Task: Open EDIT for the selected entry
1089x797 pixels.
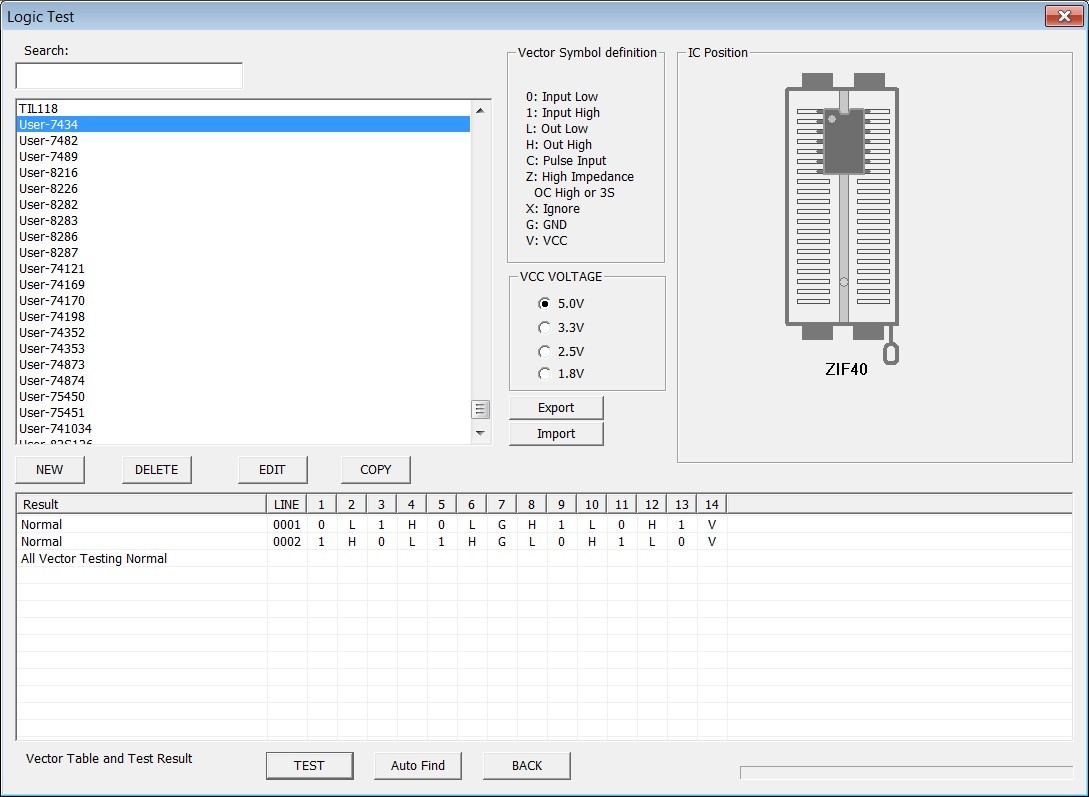Action: click(x=272, y=469)
